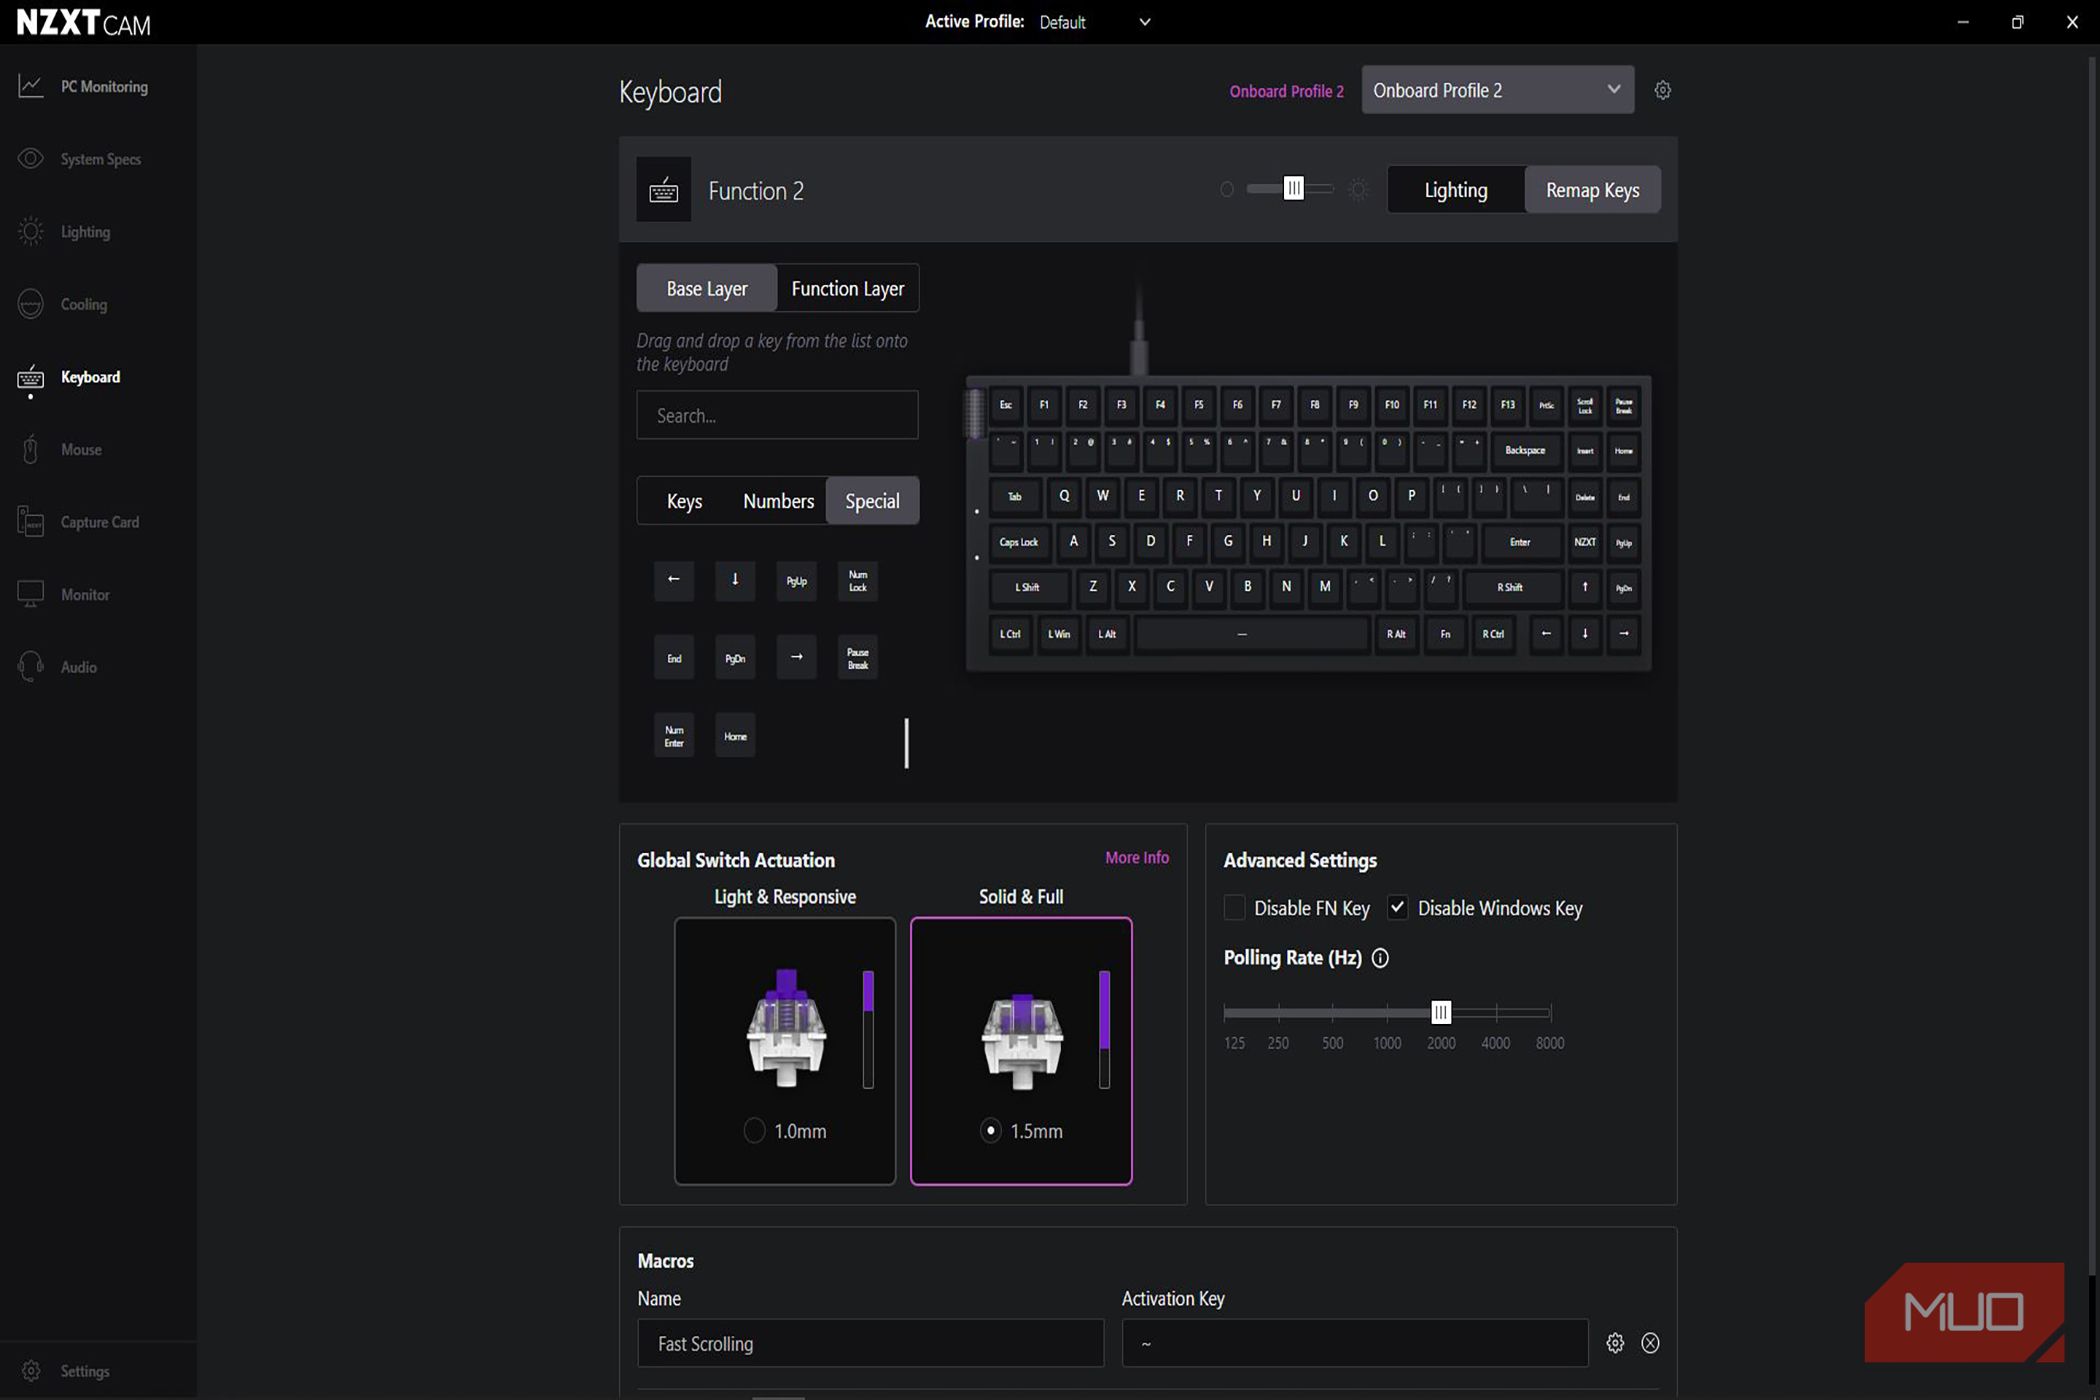Adjust the keyboard brightness slider handle
Screen dimensions: 2100x1400
tap(1293, 189)
